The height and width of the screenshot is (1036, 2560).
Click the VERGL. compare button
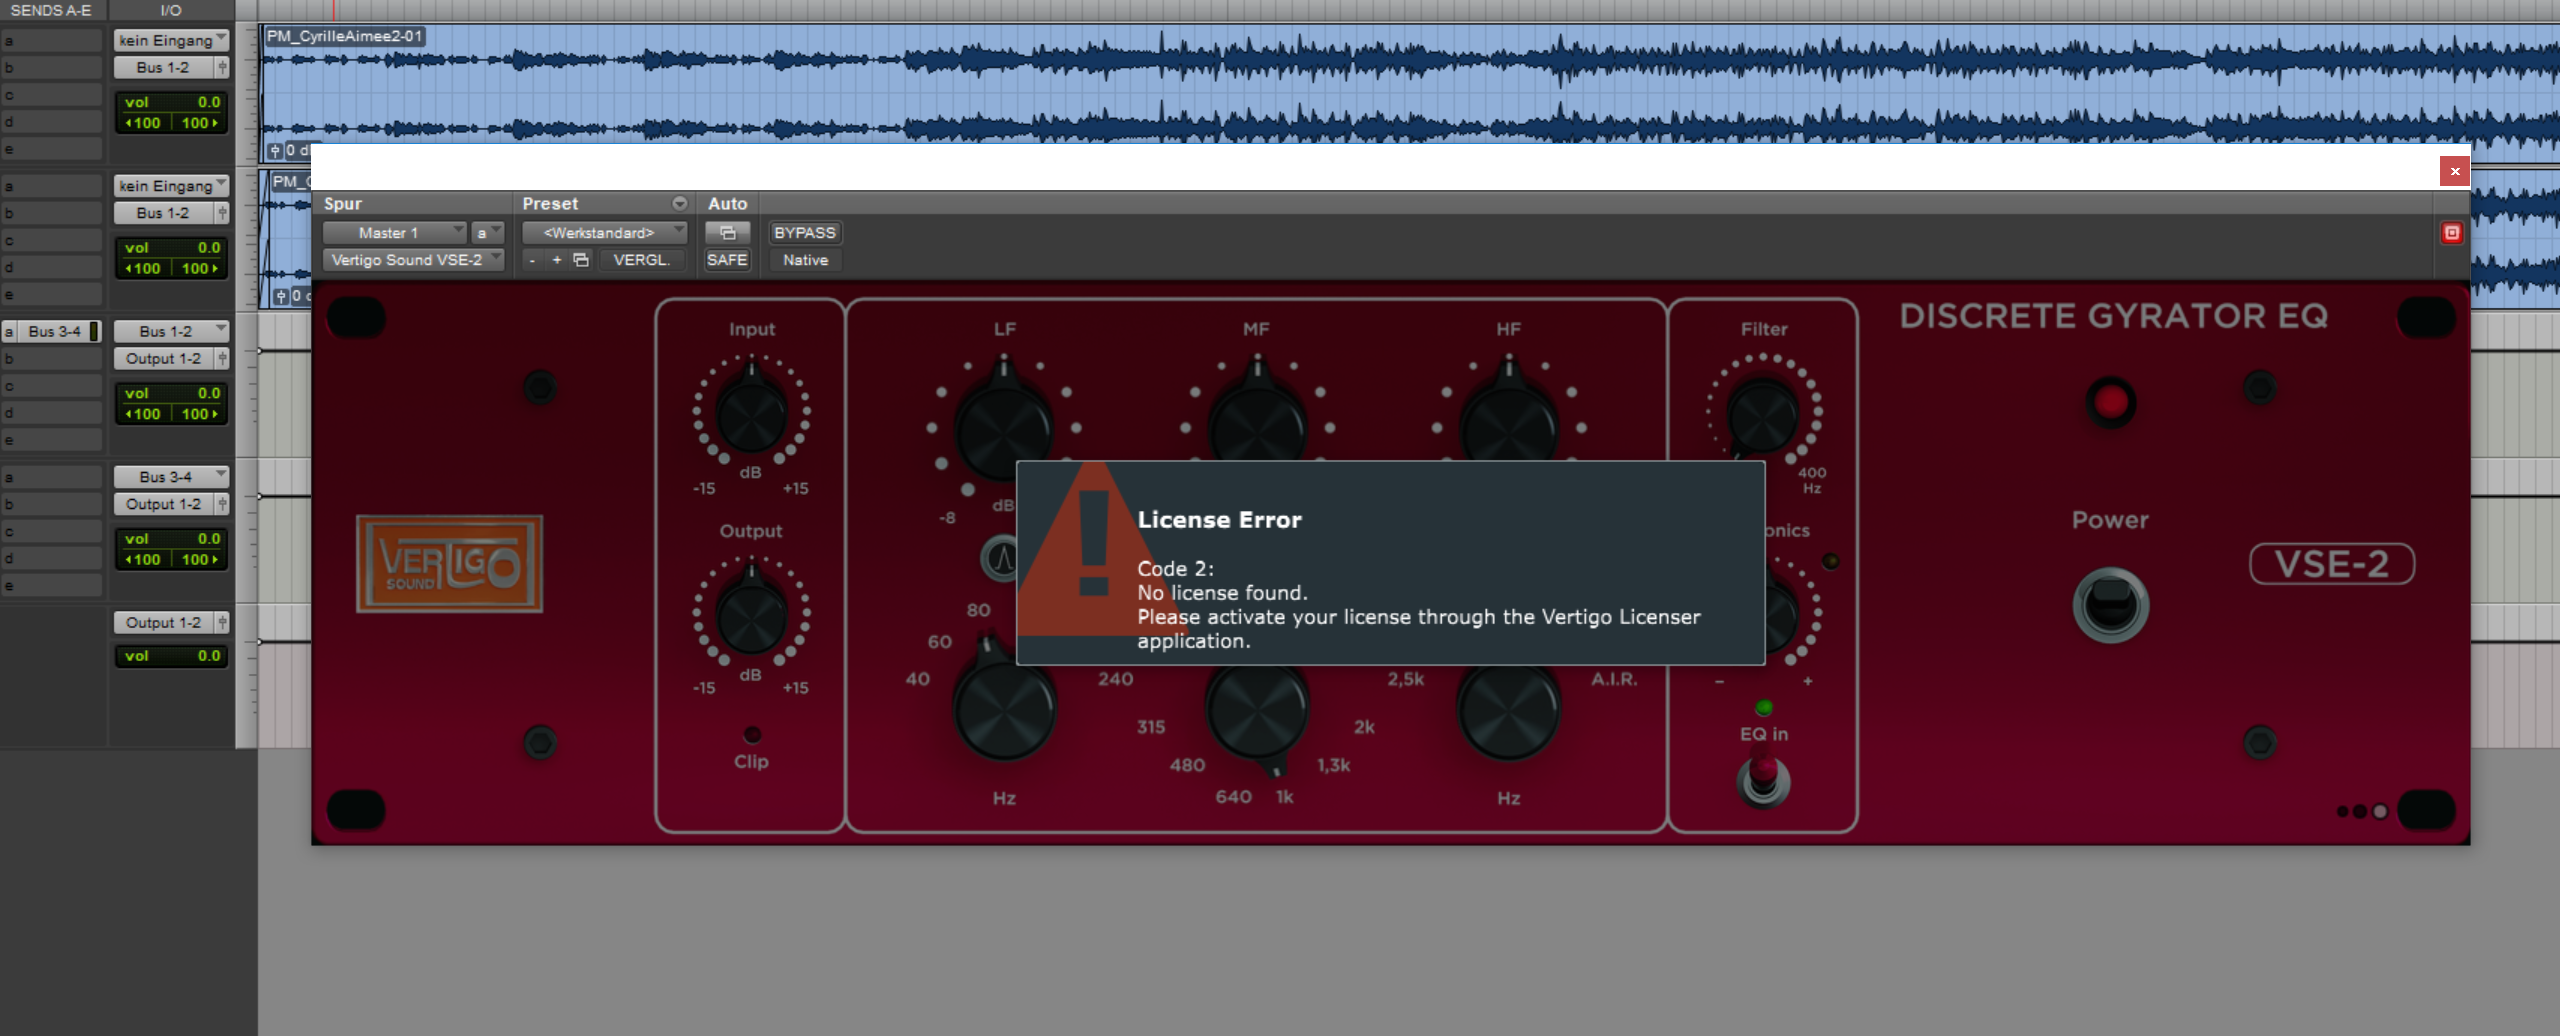pos(640,260)
